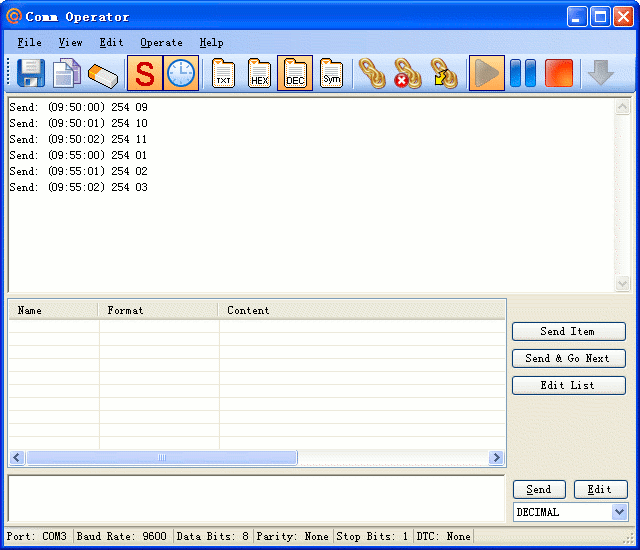Expand the DECIMAL format dropdown
This screenshot has height=550, width=640.
pos(620,512)
